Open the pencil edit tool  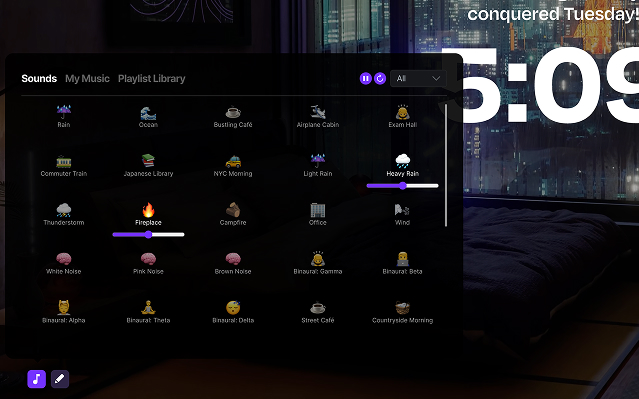pyautogui.click(x=60, y=379)
